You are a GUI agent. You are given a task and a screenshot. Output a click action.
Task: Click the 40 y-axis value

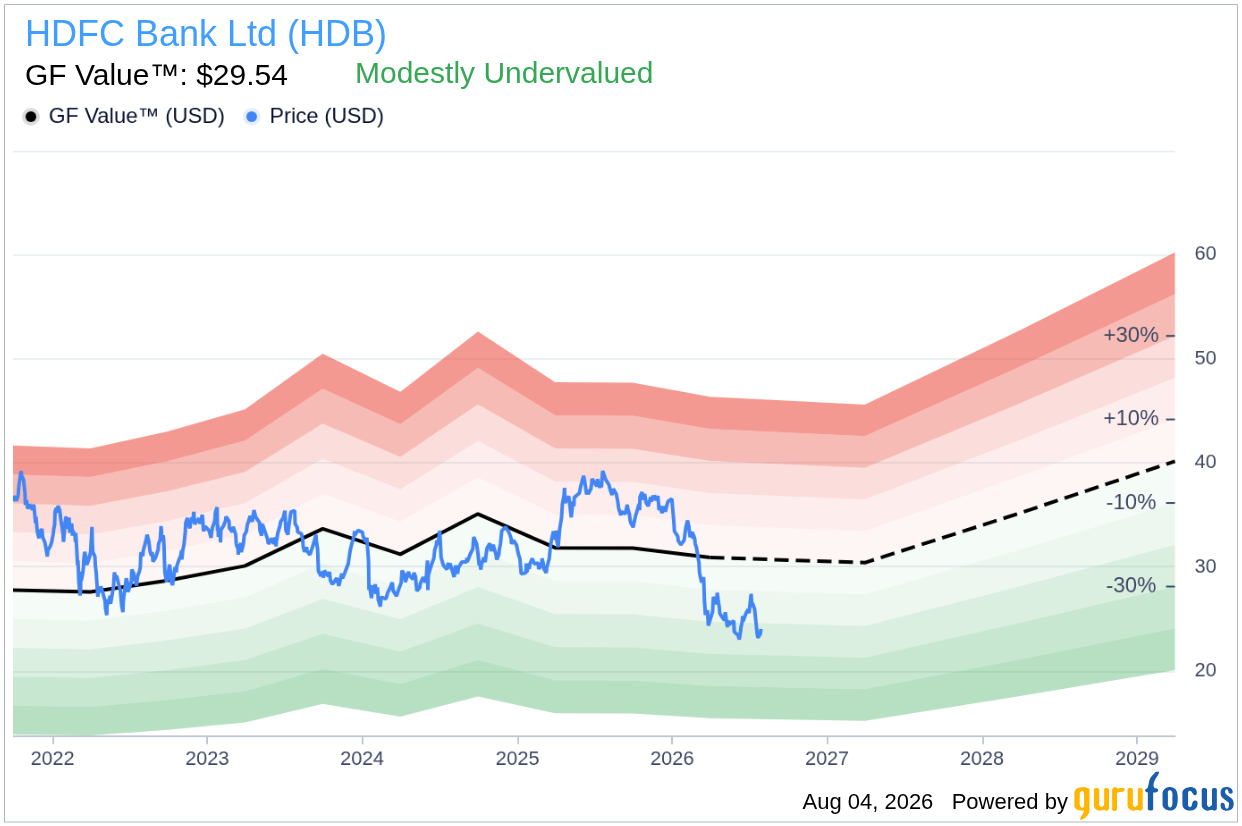point(1205,462)
